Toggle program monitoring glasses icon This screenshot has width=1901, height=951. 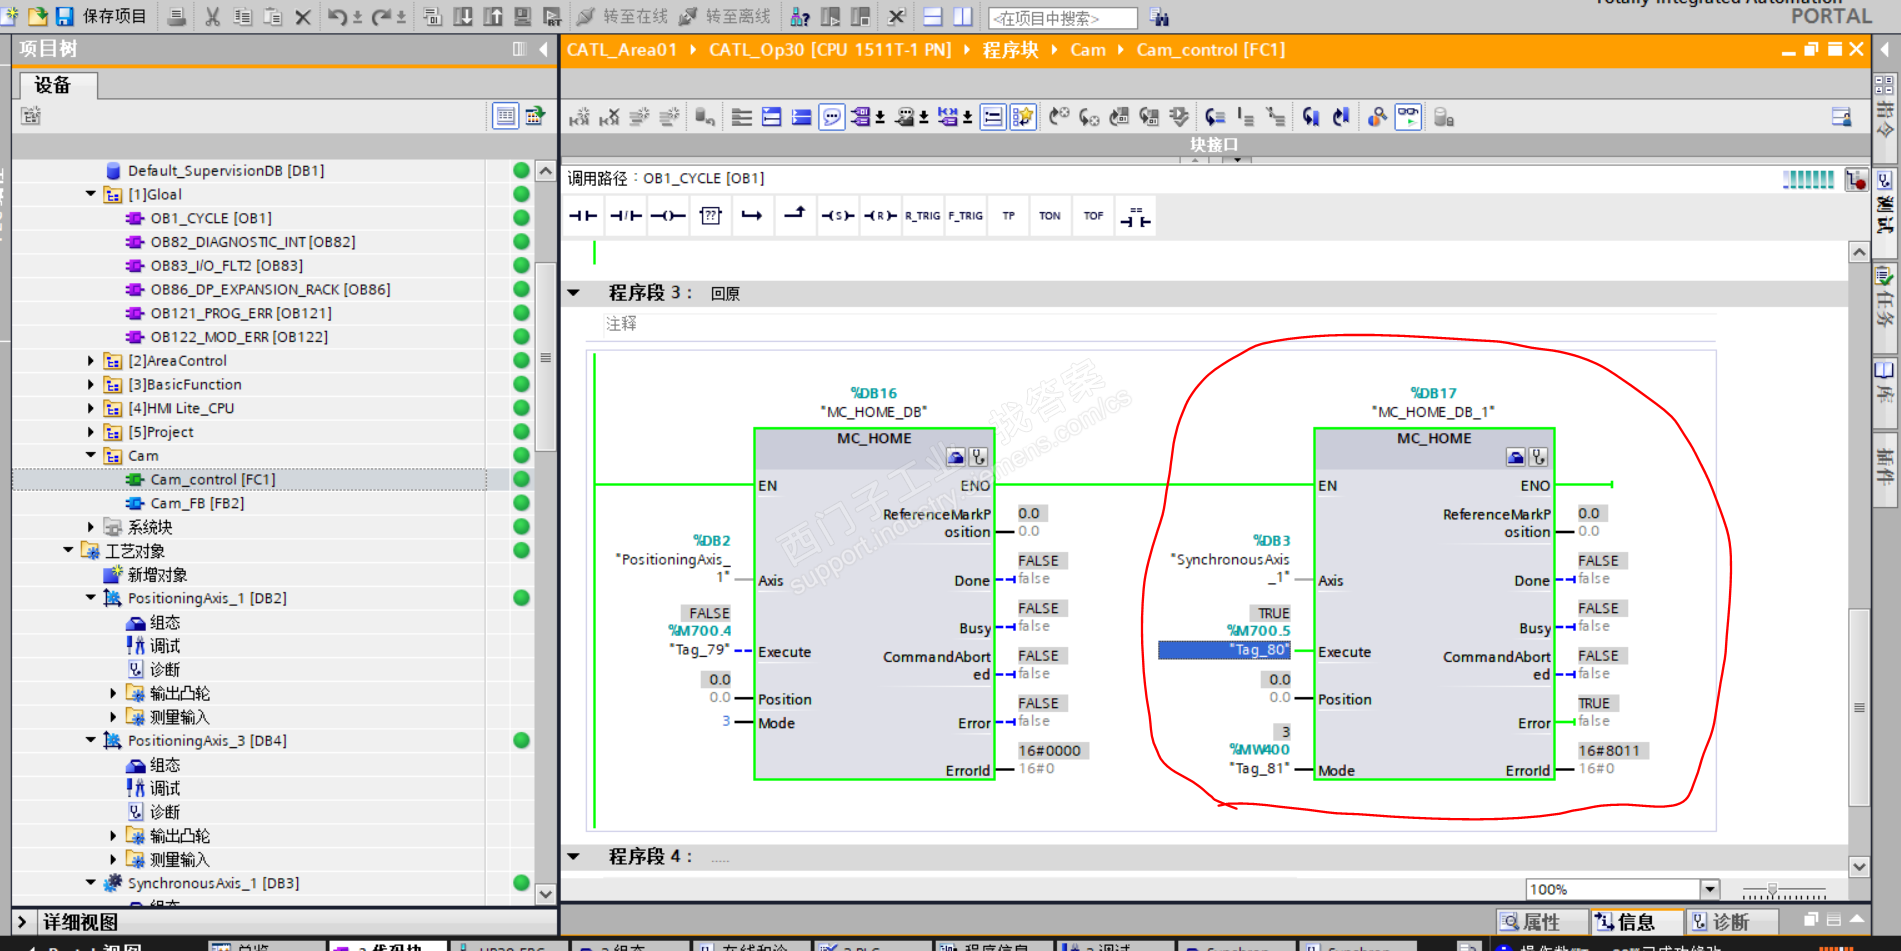point(1408,117)
